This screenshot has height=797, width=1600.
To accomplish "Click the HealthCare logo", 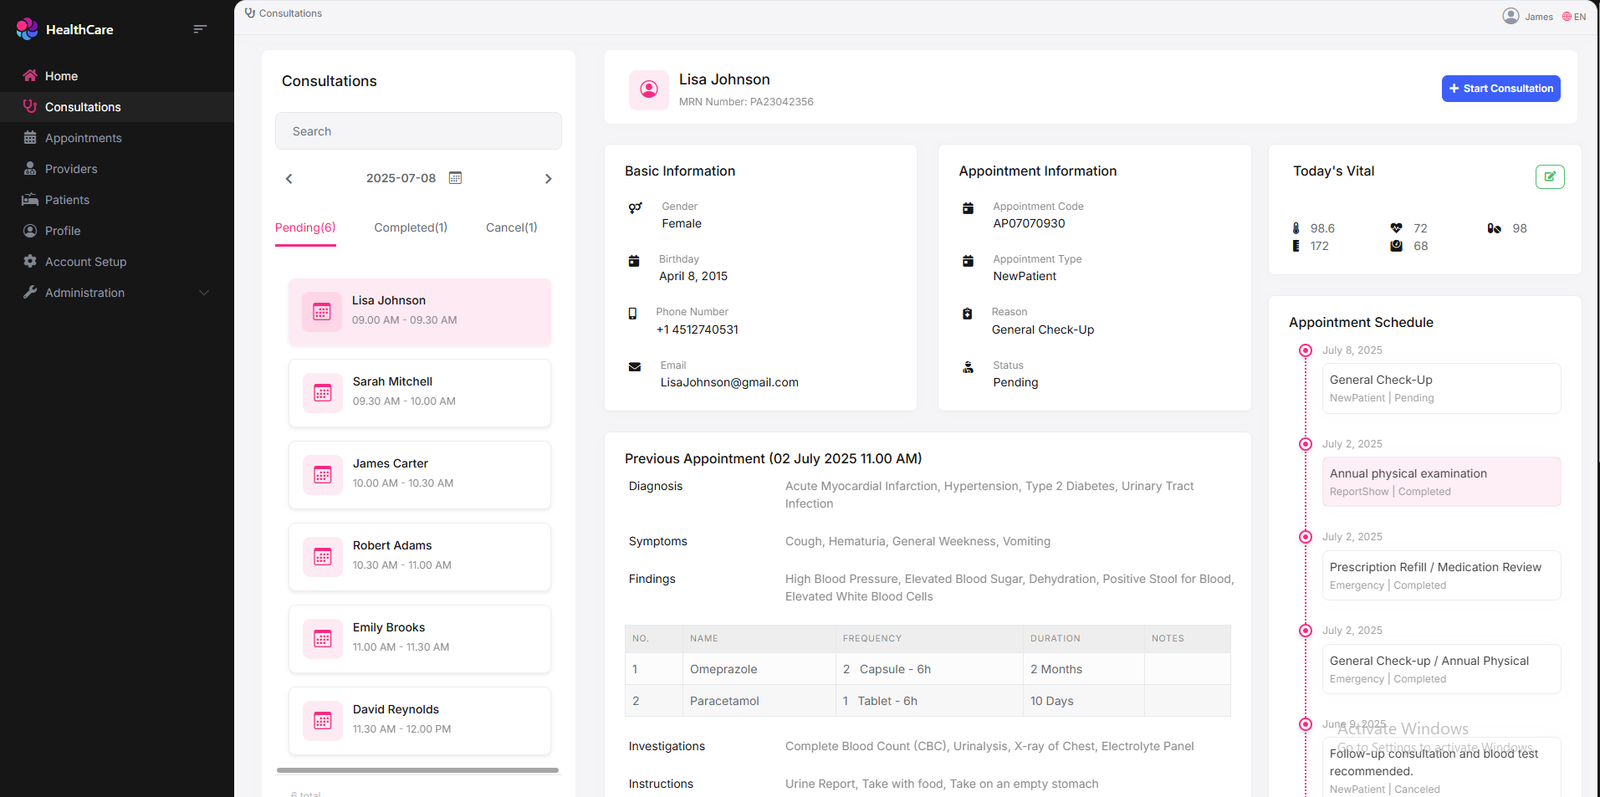I will (27, 29).
